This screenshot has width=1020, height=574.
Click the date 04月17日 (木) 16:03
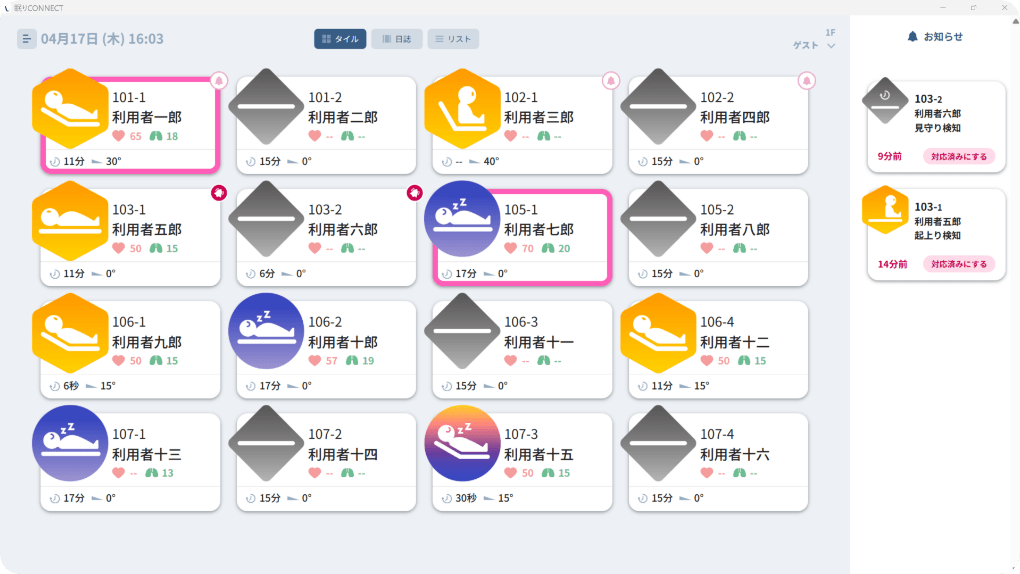(102, 39)
